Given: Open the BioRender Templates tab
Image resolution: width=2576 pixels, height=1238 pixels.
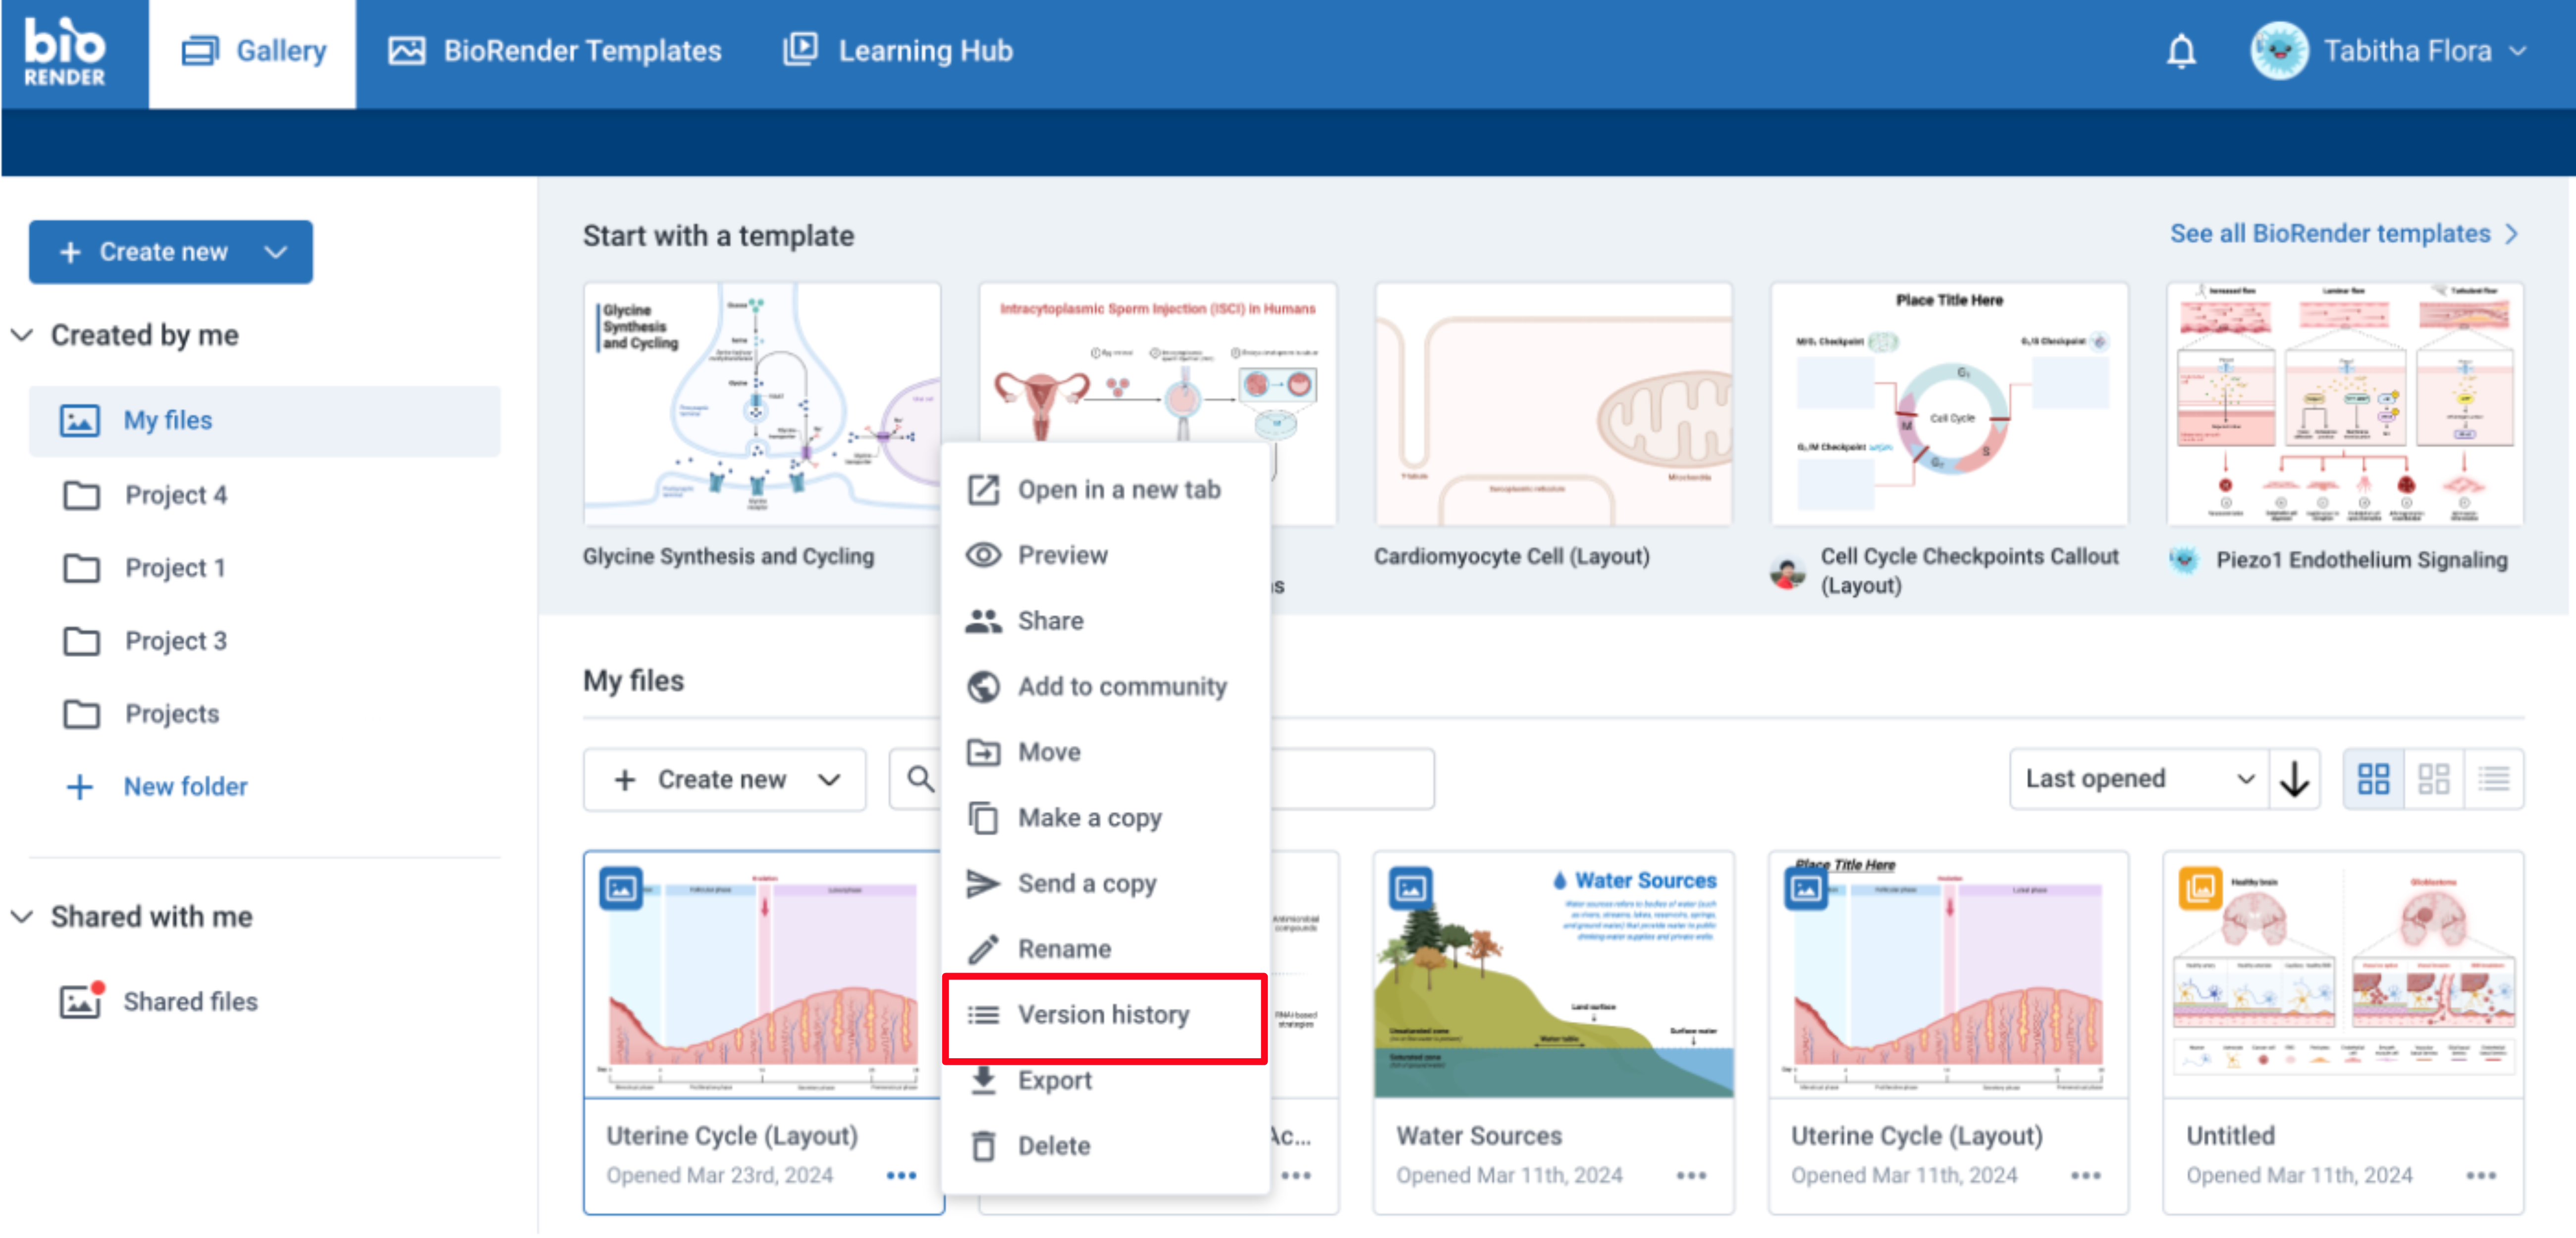Looking at the screenshot, I should pyautogui.click(x=555, y=51).
